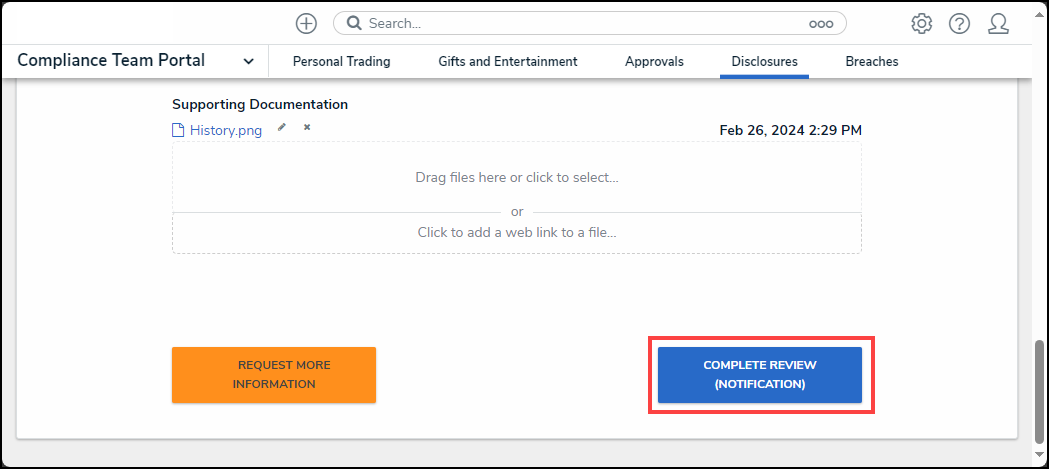1049x469 pixels.
Task: Switch to the Gifts and Entertainment tab
Action: tap(507, 61)
